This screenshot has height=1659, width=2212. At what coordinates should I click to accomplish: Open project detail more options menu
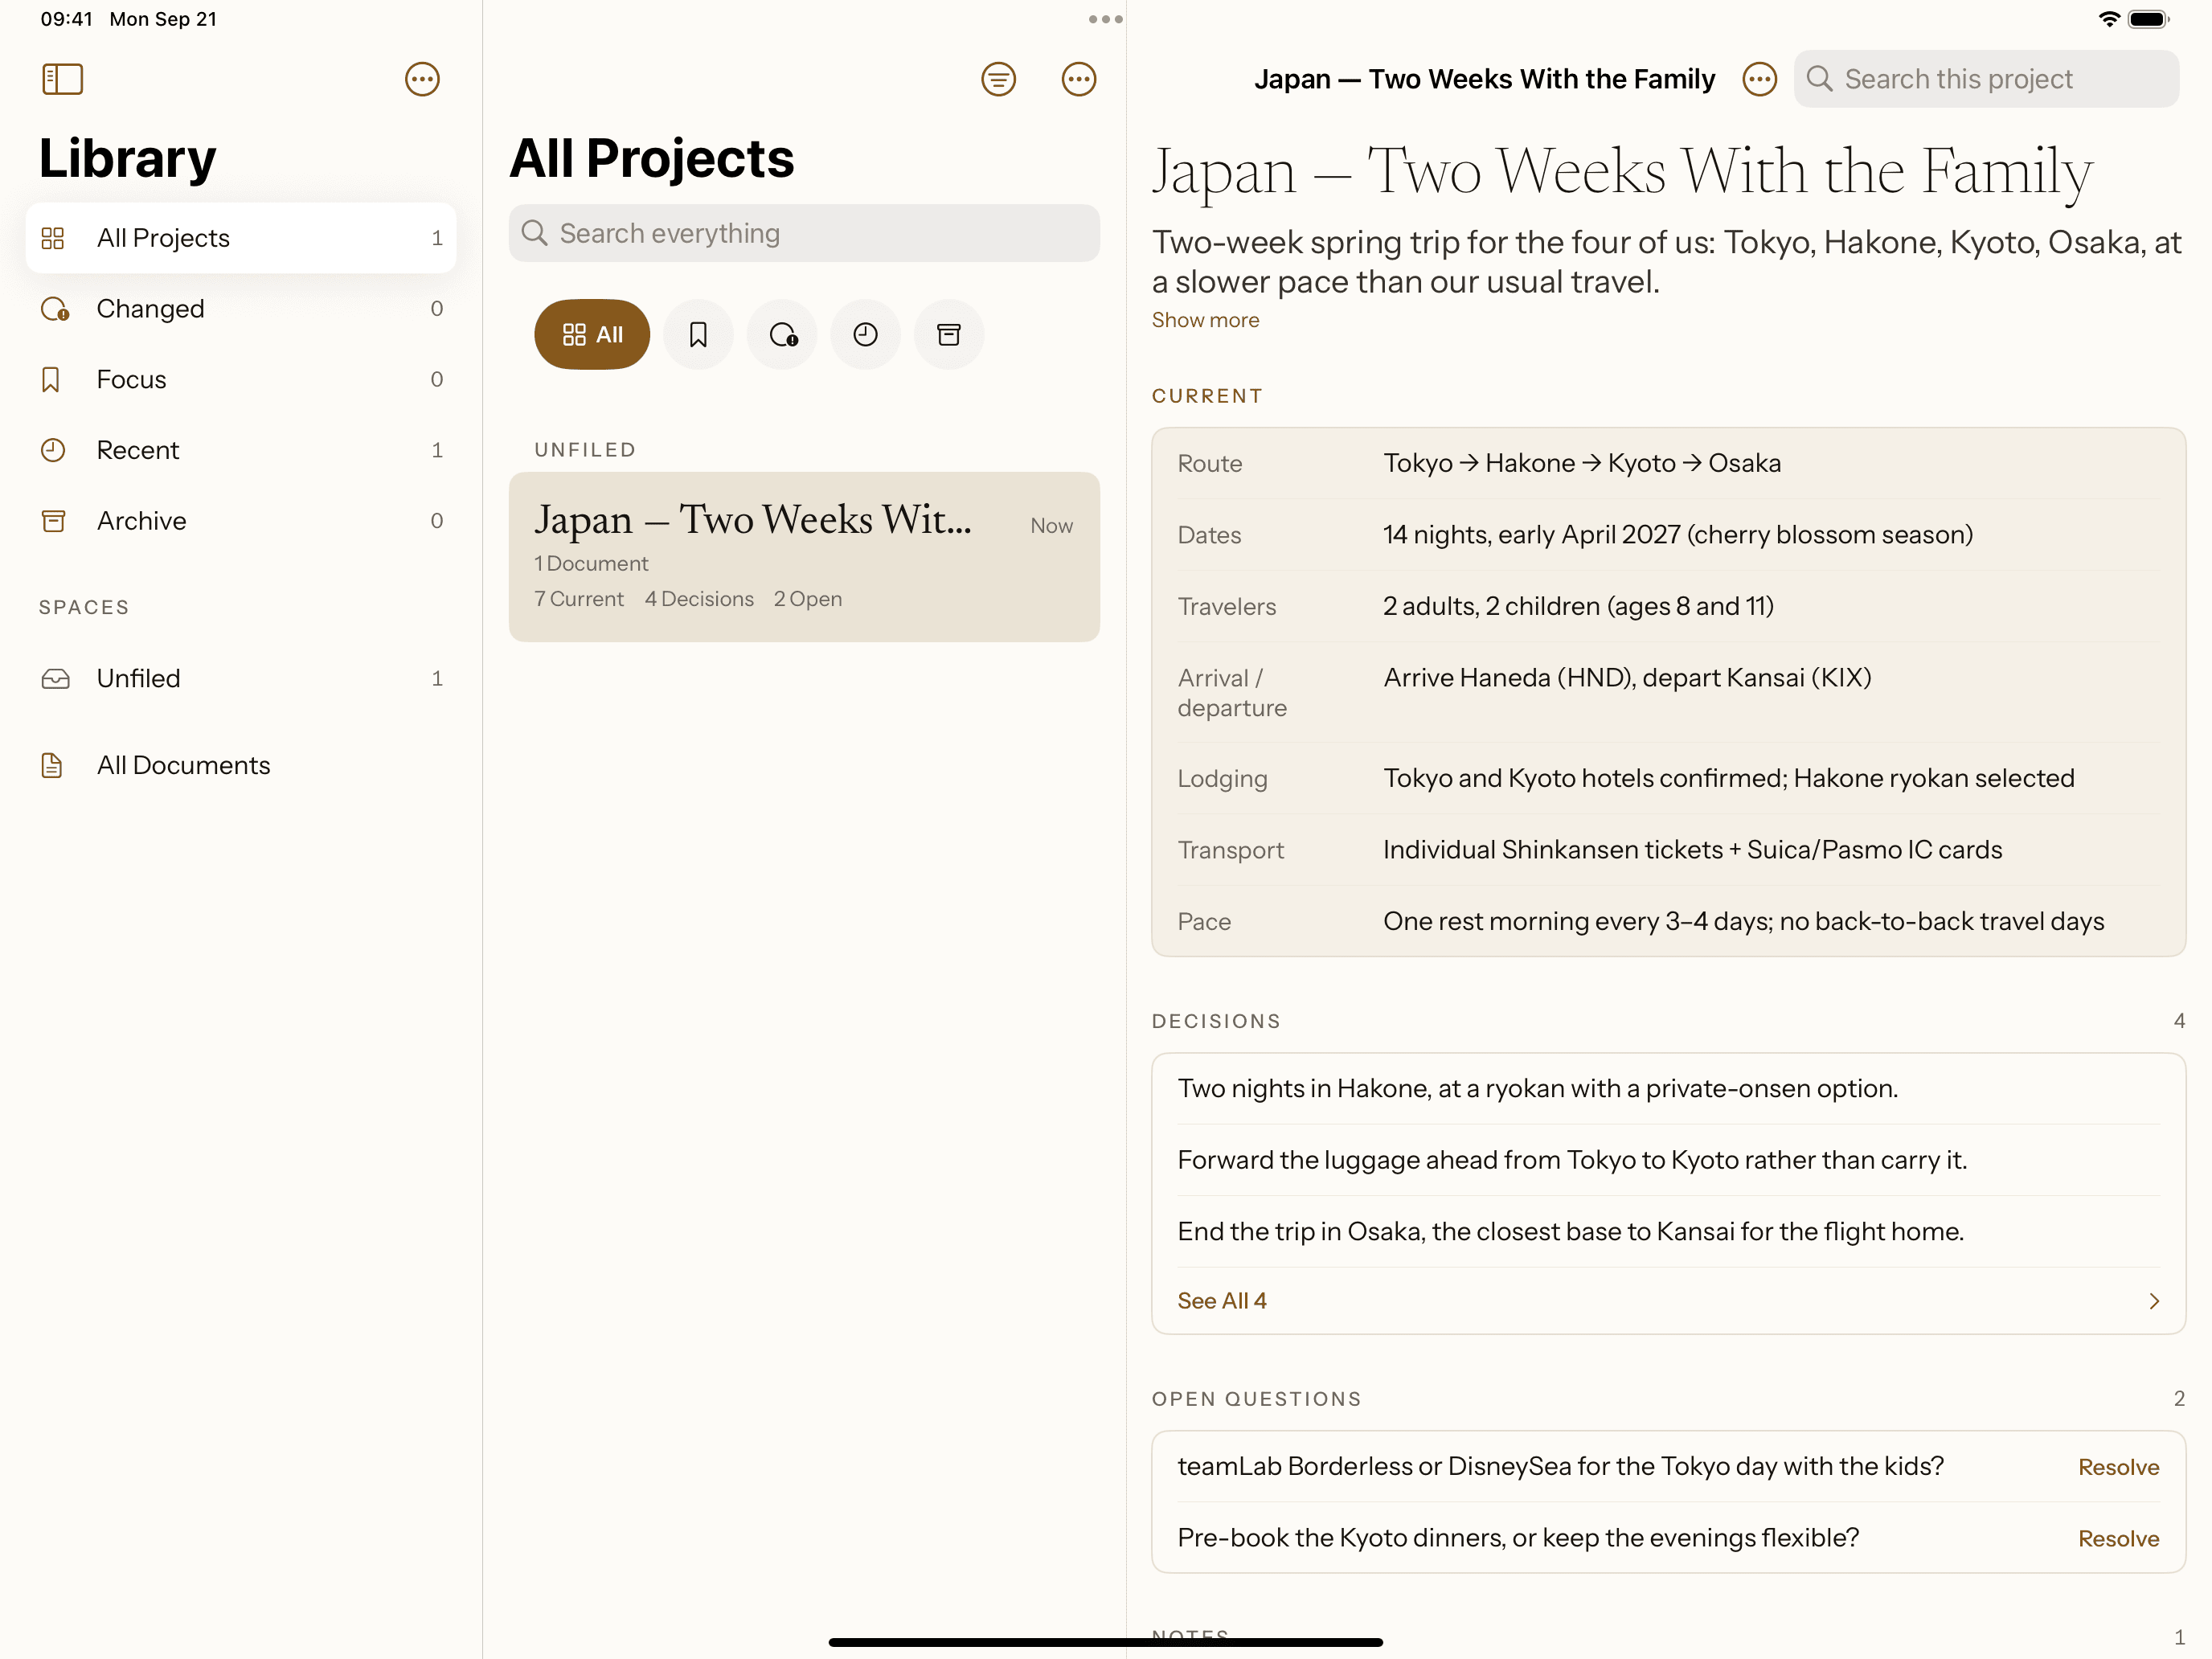[1759, 79]
